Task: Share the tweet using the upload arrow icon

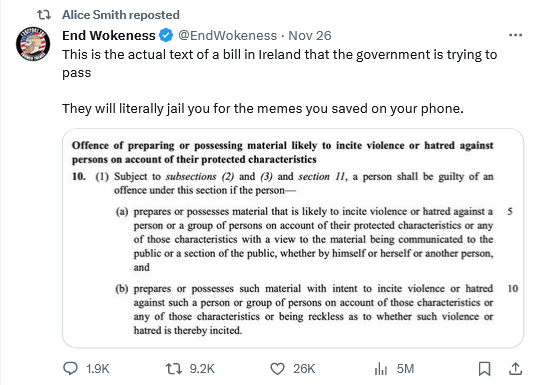Action: [516, 369]
